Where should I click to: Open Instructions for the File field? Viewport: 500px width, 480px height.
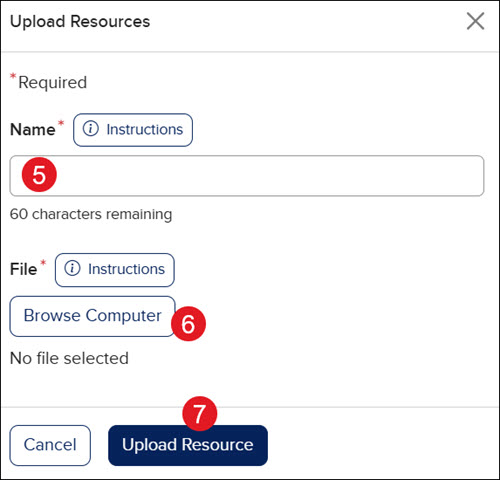(x=115, y=270)
